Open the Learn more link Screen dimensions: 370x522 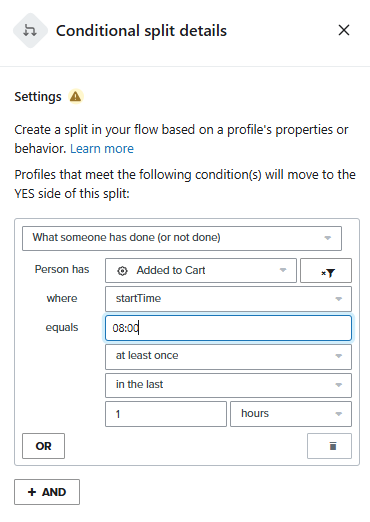(x=102, y=149)
